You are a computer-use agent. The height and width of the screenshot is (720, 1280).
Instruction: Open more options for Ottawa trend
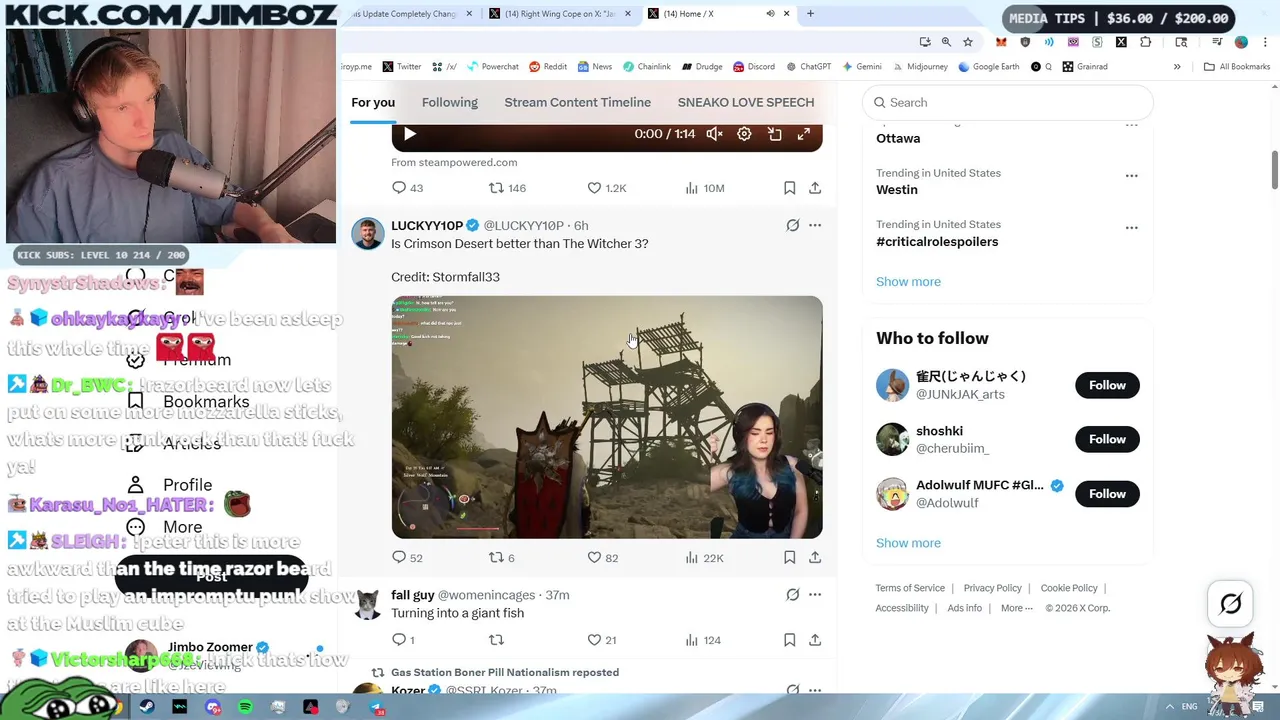click(x=1131, y=125)
